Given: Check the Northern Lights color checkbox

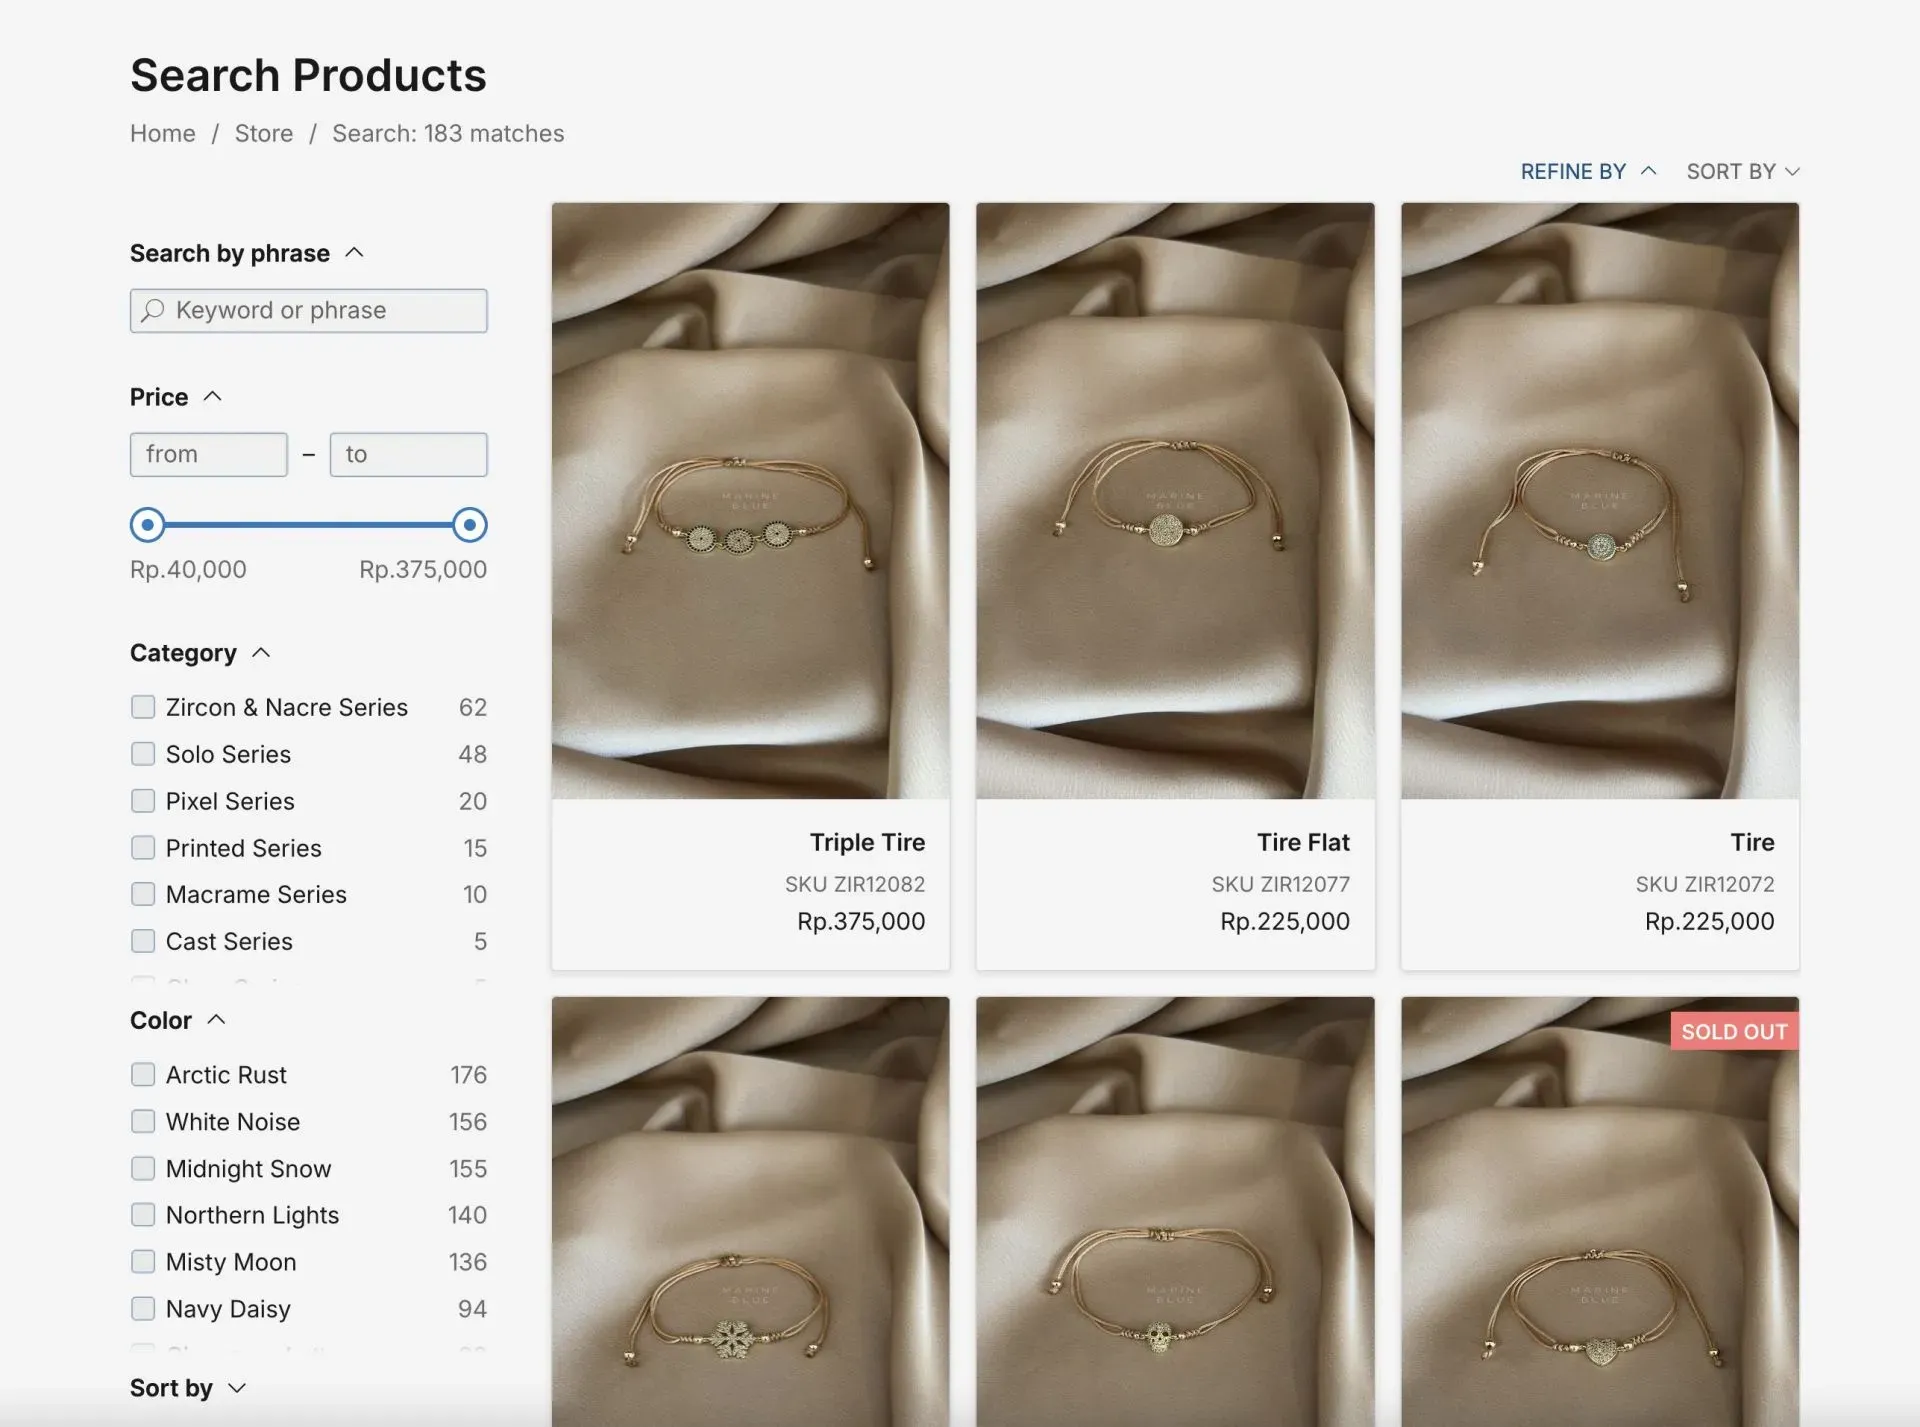Looking at the screenshot, I should pyautogui.click(x=143, y=1215).
